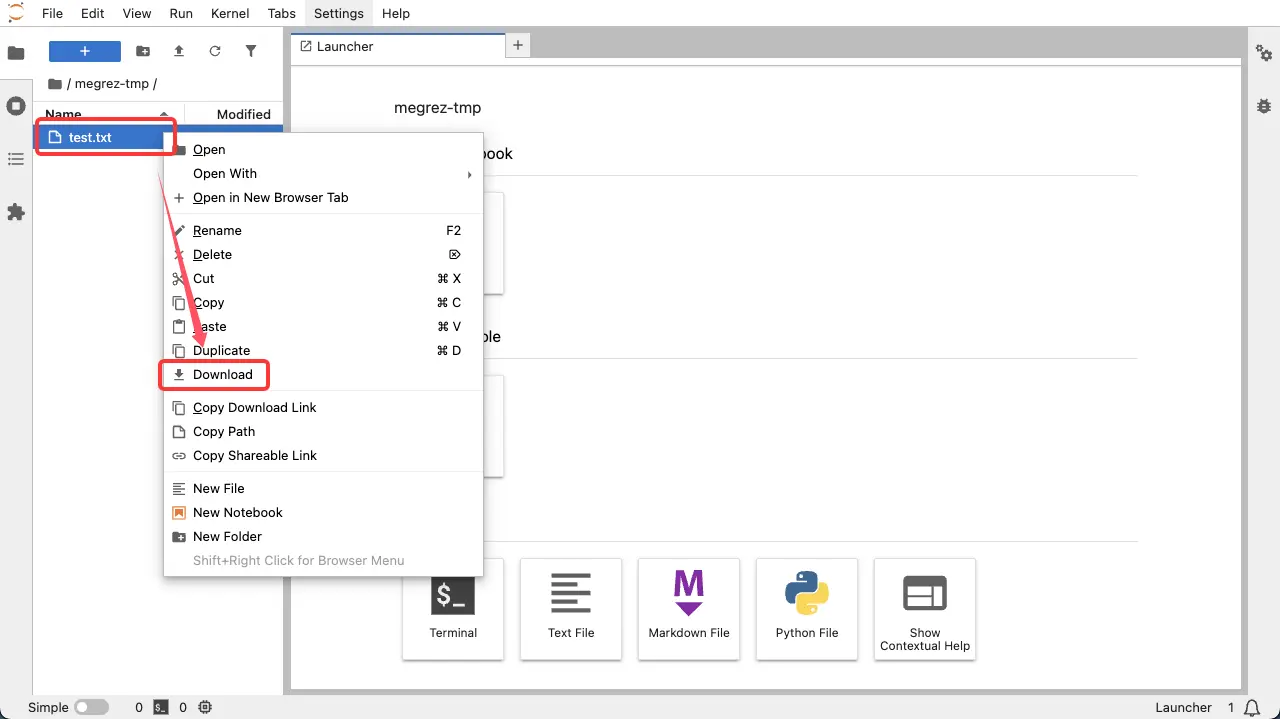Refresh the file browser list

point(215,51)
